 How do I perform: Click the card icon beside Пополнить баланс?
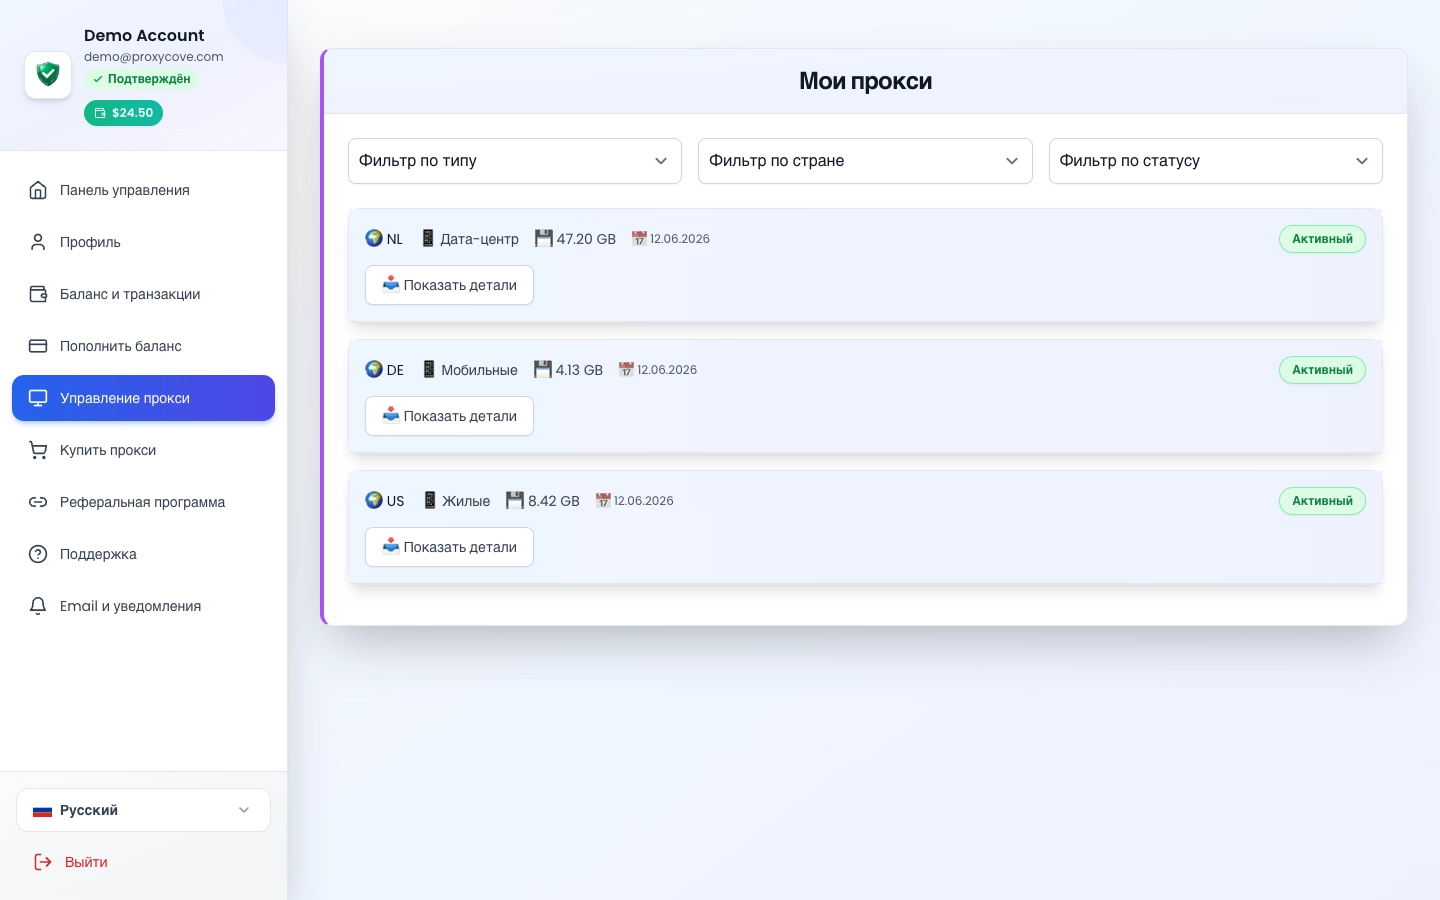click(38, 346)
